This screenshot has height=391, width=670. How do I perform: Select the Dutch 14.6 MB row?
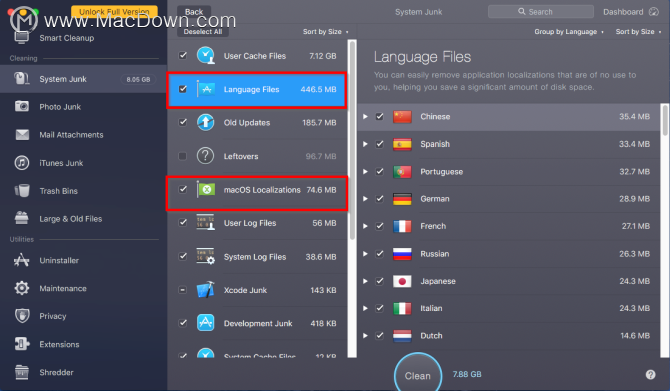[x=509, y=335]
